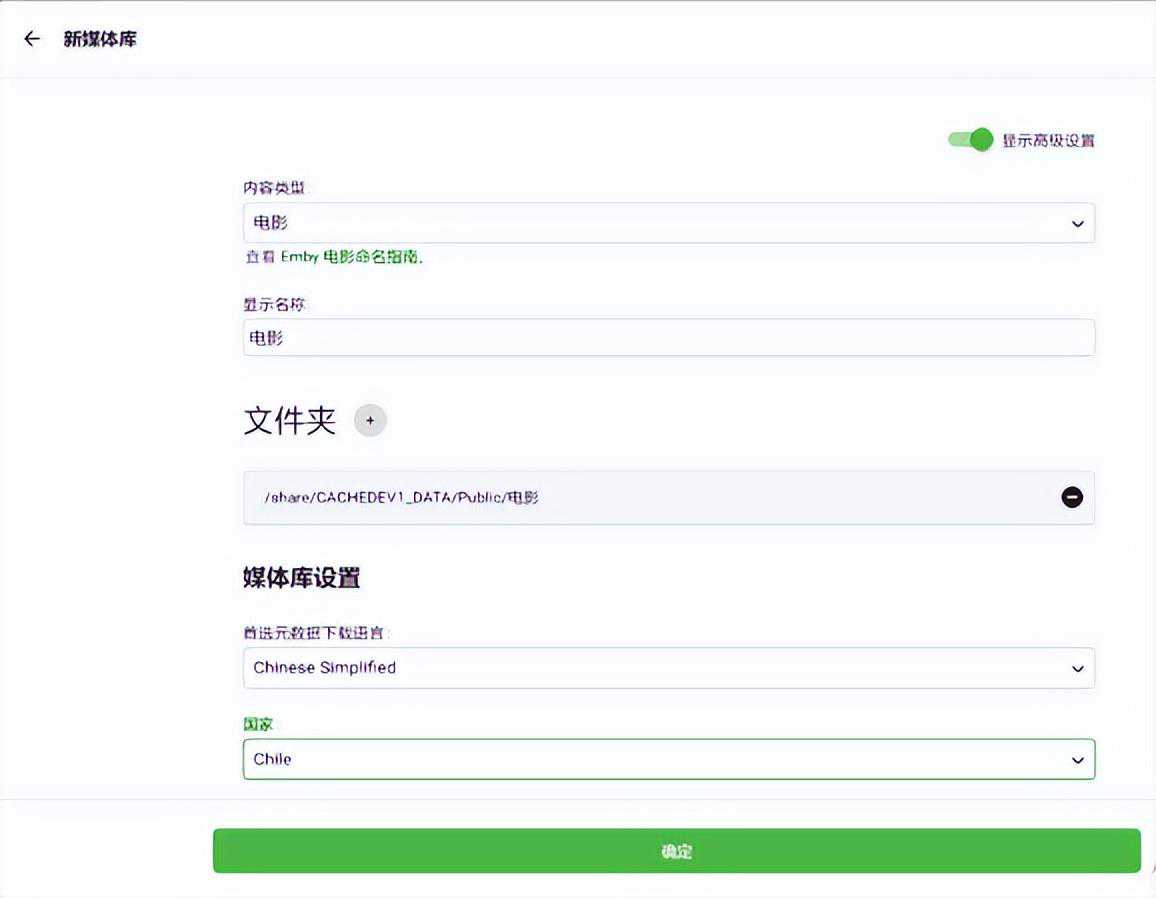
Task: Click the chevron arrow on Chile field
Action: 1077,760
